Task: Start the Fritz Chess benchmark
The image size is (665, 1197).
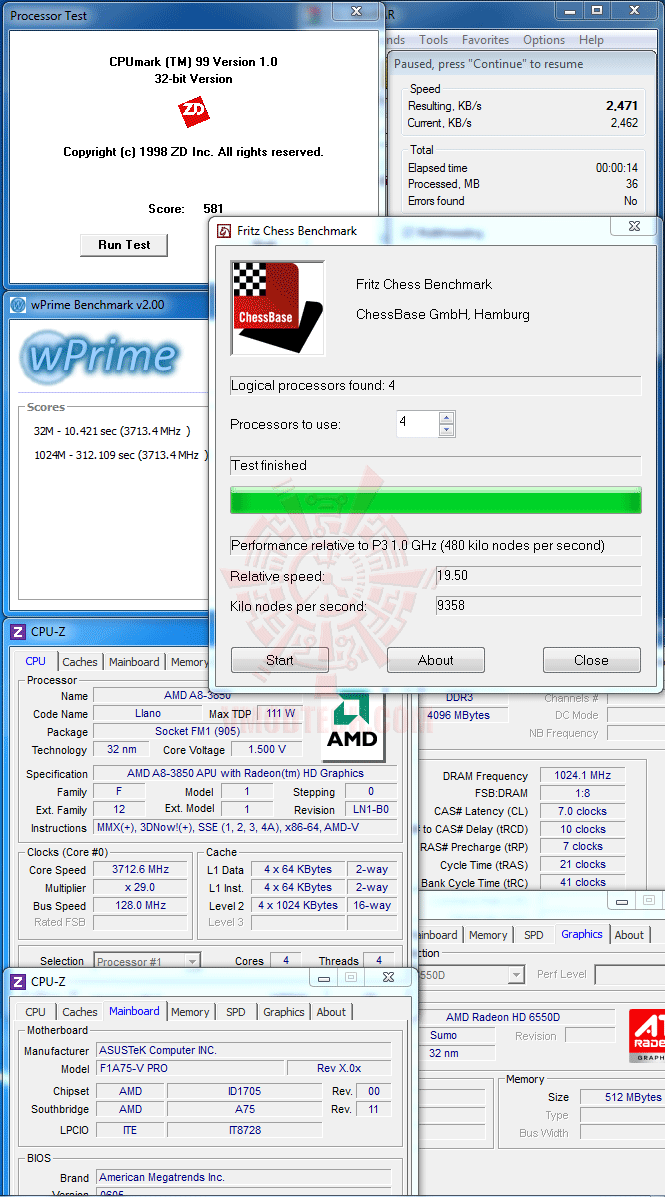Action: pos(279,660)
